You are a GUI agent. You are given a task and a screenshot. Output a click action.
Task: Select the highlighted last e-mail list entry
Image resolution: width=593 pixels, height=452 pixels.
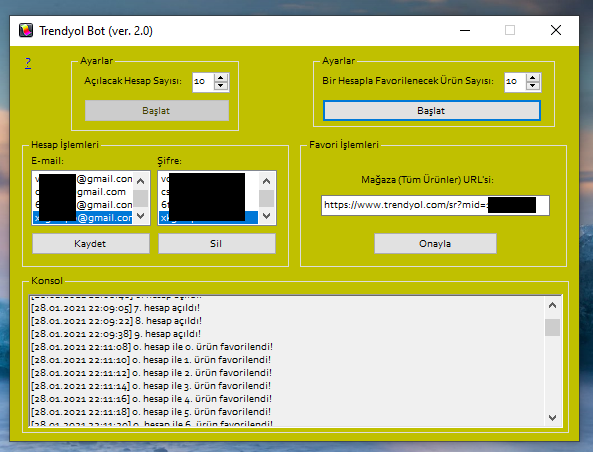click(x=83, y=217)
